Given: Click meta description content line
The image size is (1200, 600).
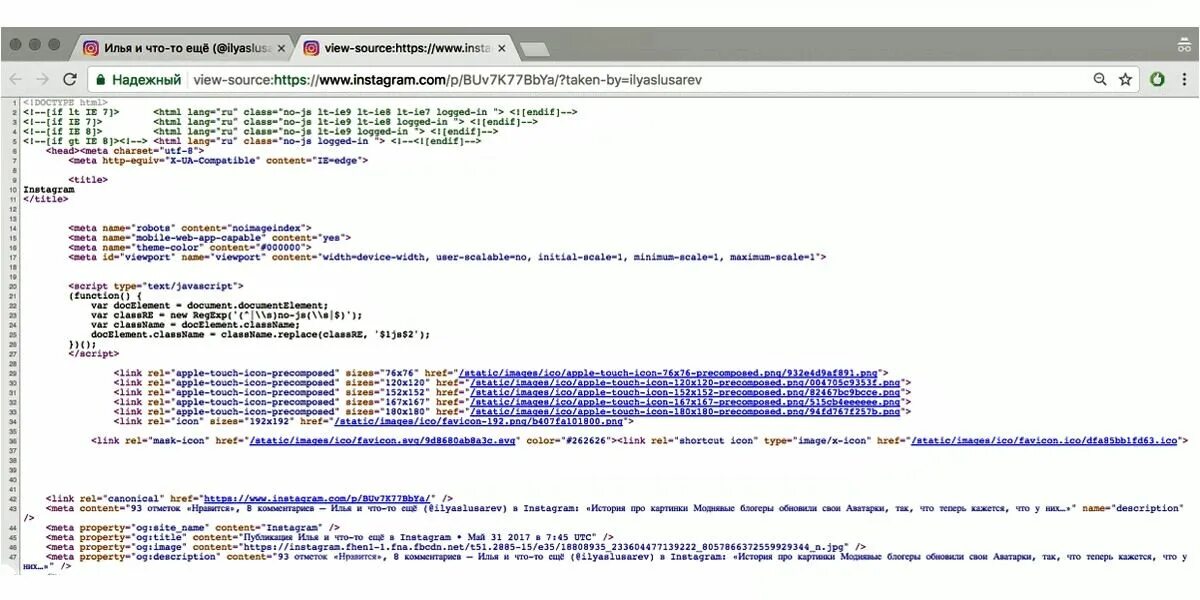Looking at the screenshot, I should (x=603, y=512).
